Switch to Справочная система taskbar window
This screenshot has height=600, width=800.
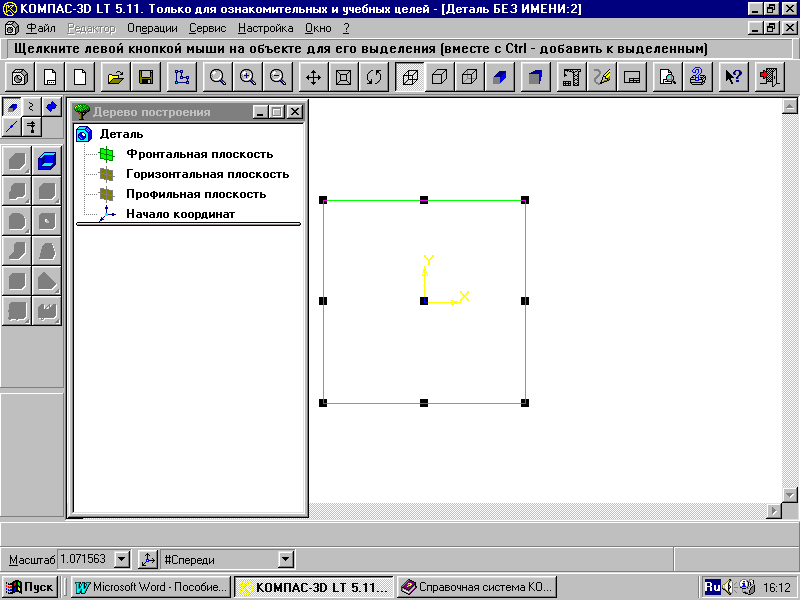click(x=477, y=587)
